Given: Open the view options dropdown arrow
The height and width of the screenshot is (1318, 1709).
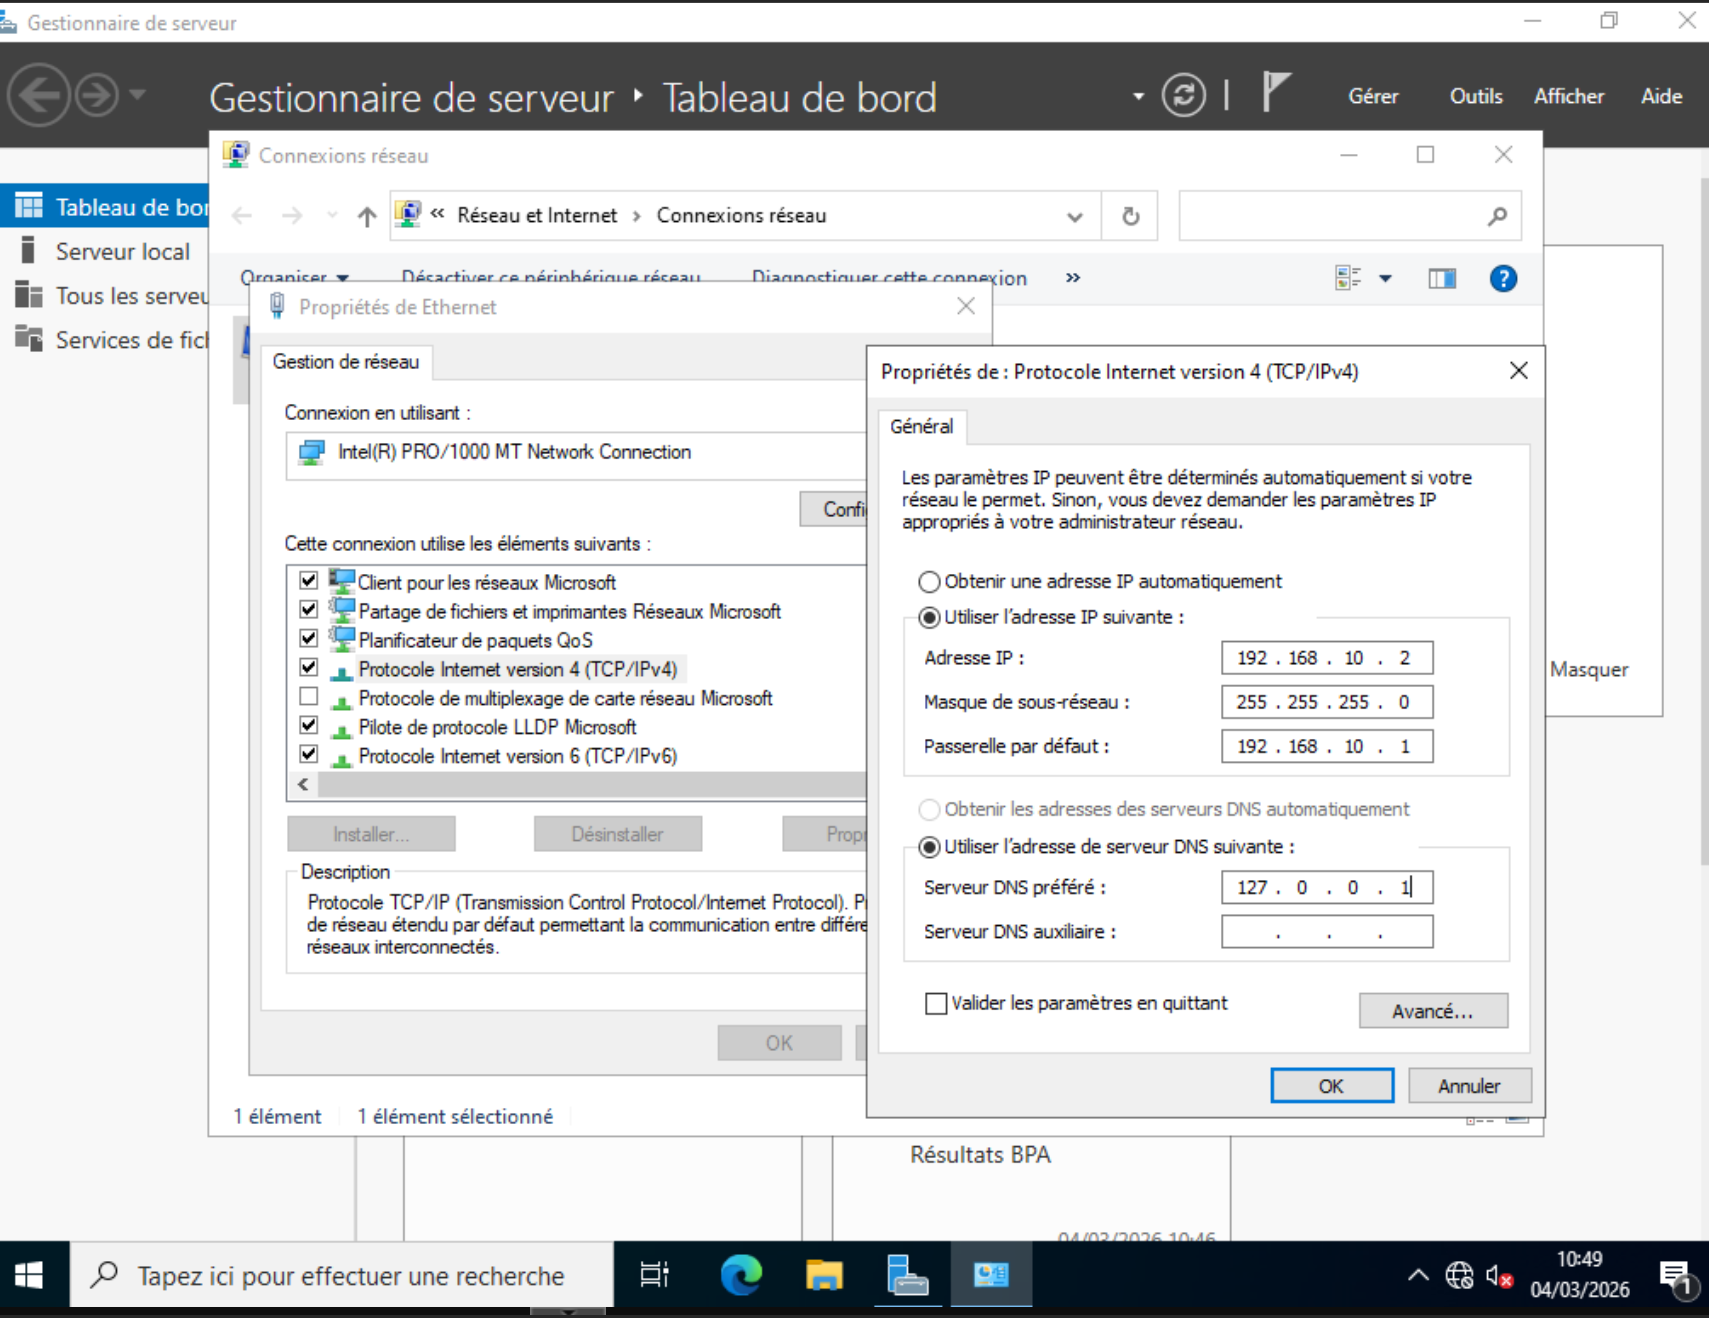Looking at the screenshot, I should (x=1385, y=279).
